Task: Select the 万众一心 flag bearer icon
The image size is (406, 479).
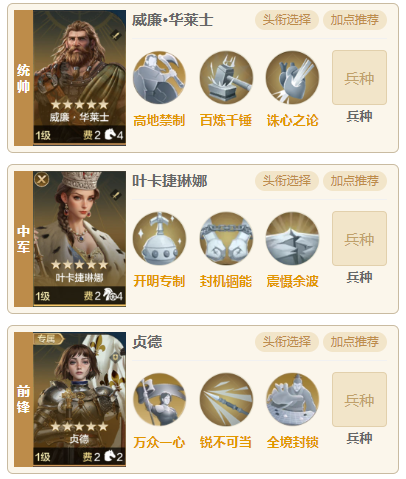Action: click(x=159, y=399)
